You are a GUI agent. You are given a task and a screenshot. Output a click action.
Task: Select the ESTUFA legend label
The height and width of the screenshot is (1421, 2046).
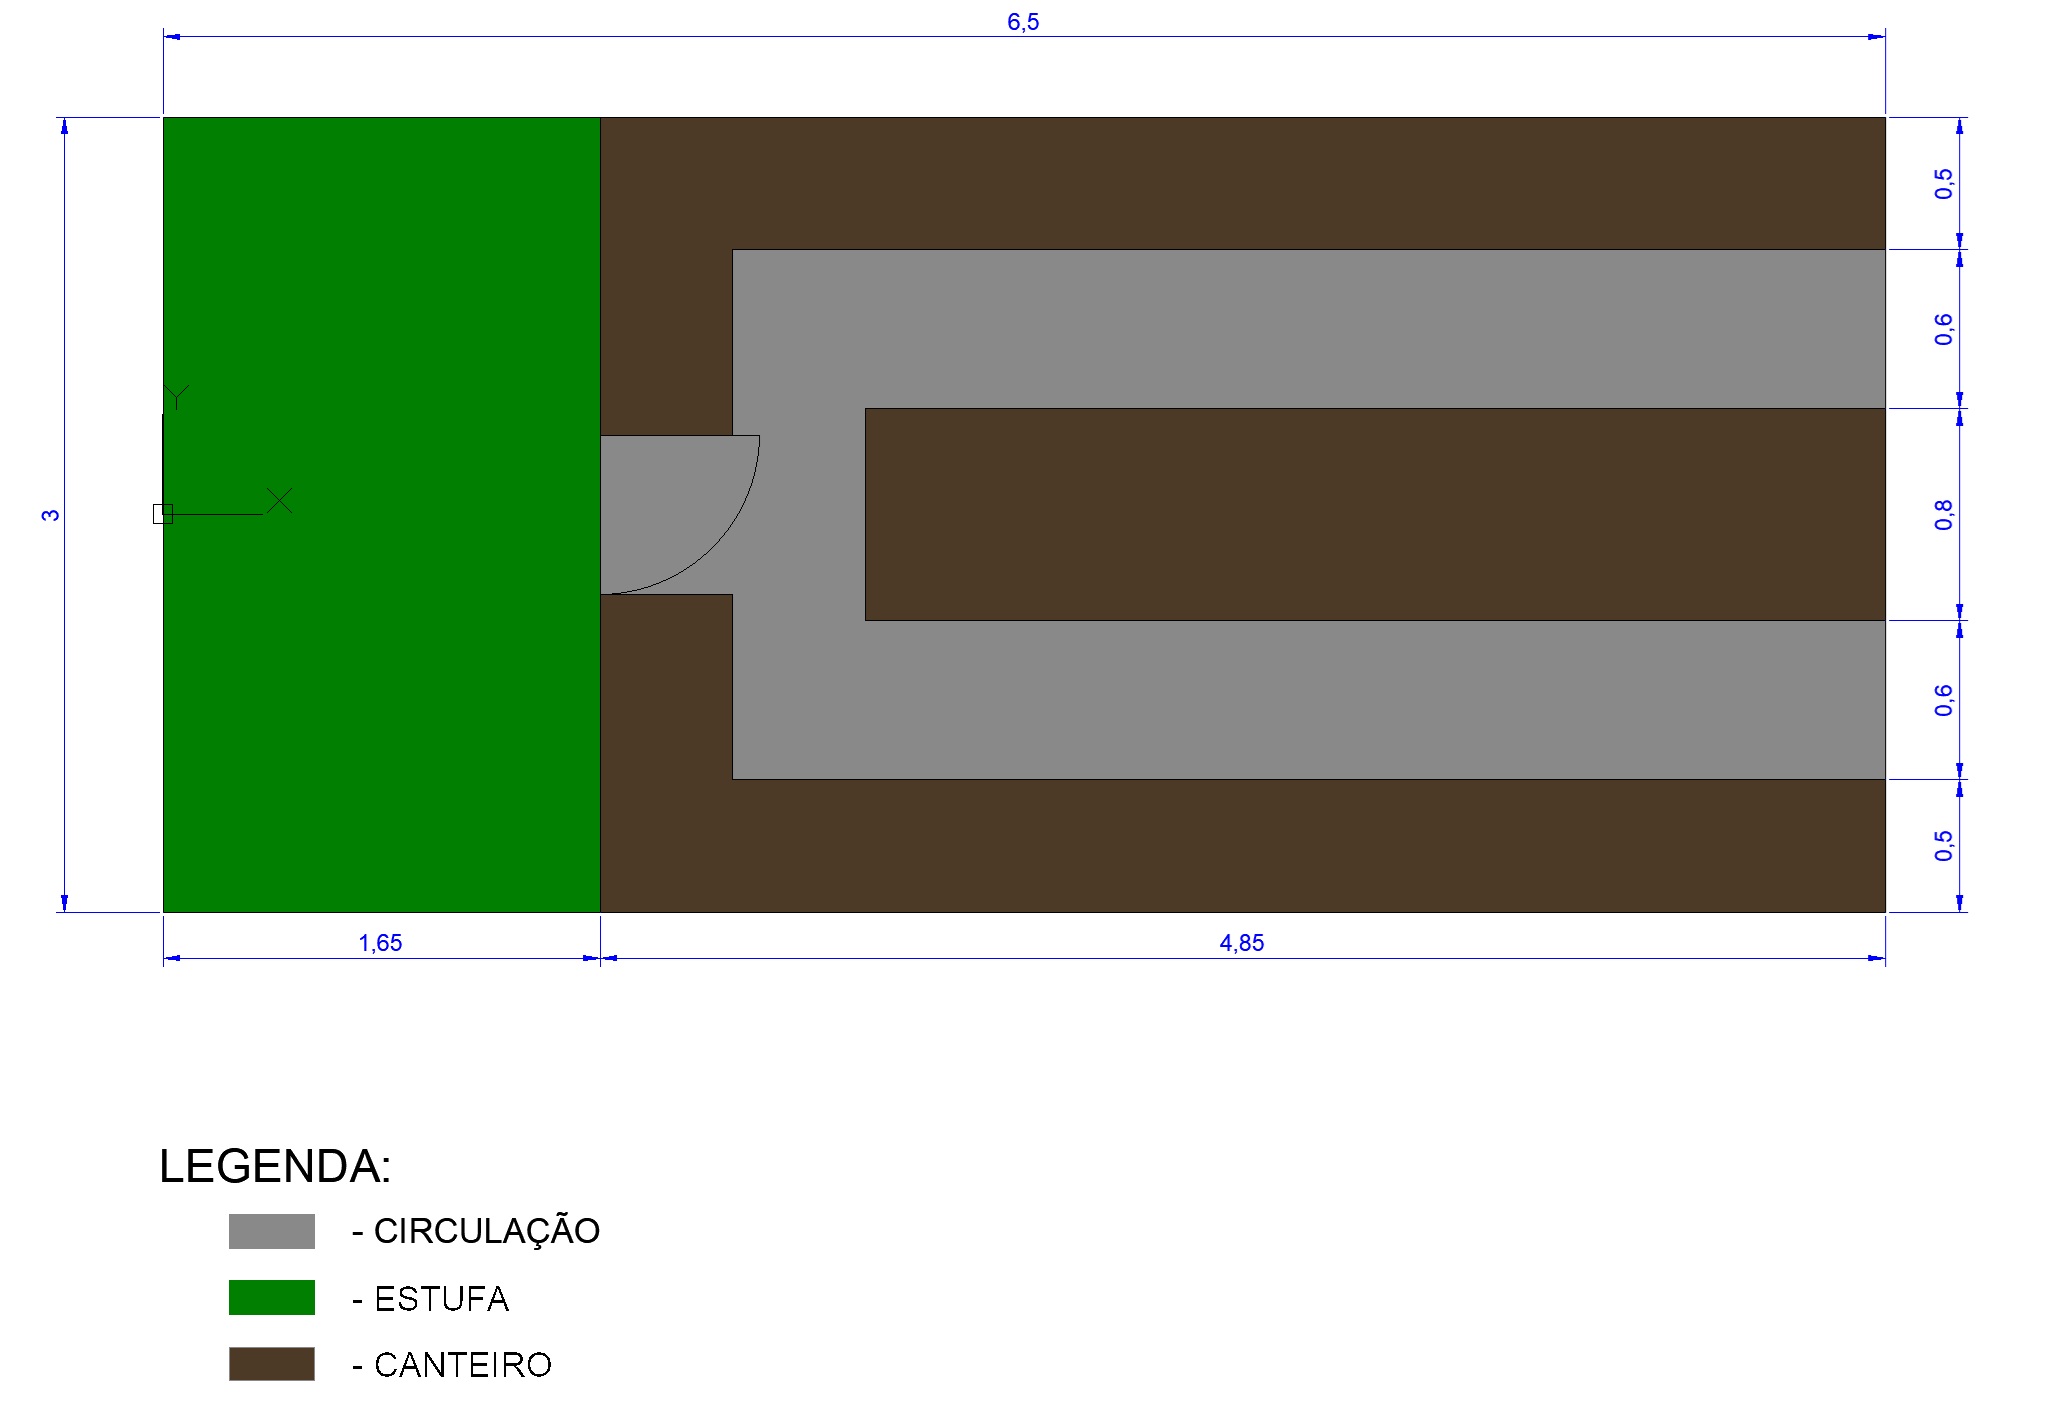click(431, 1299)
